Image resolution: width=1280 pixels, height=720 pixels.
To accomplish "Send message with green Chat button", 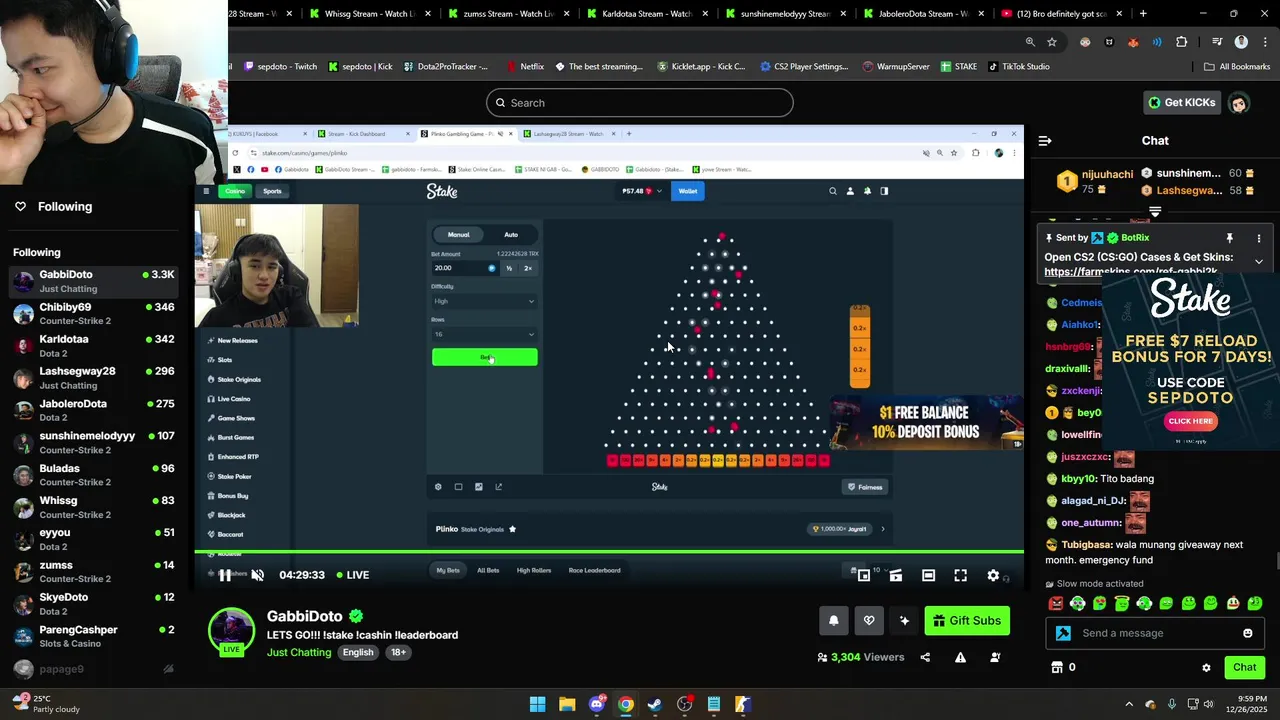I will point(1244,667).
